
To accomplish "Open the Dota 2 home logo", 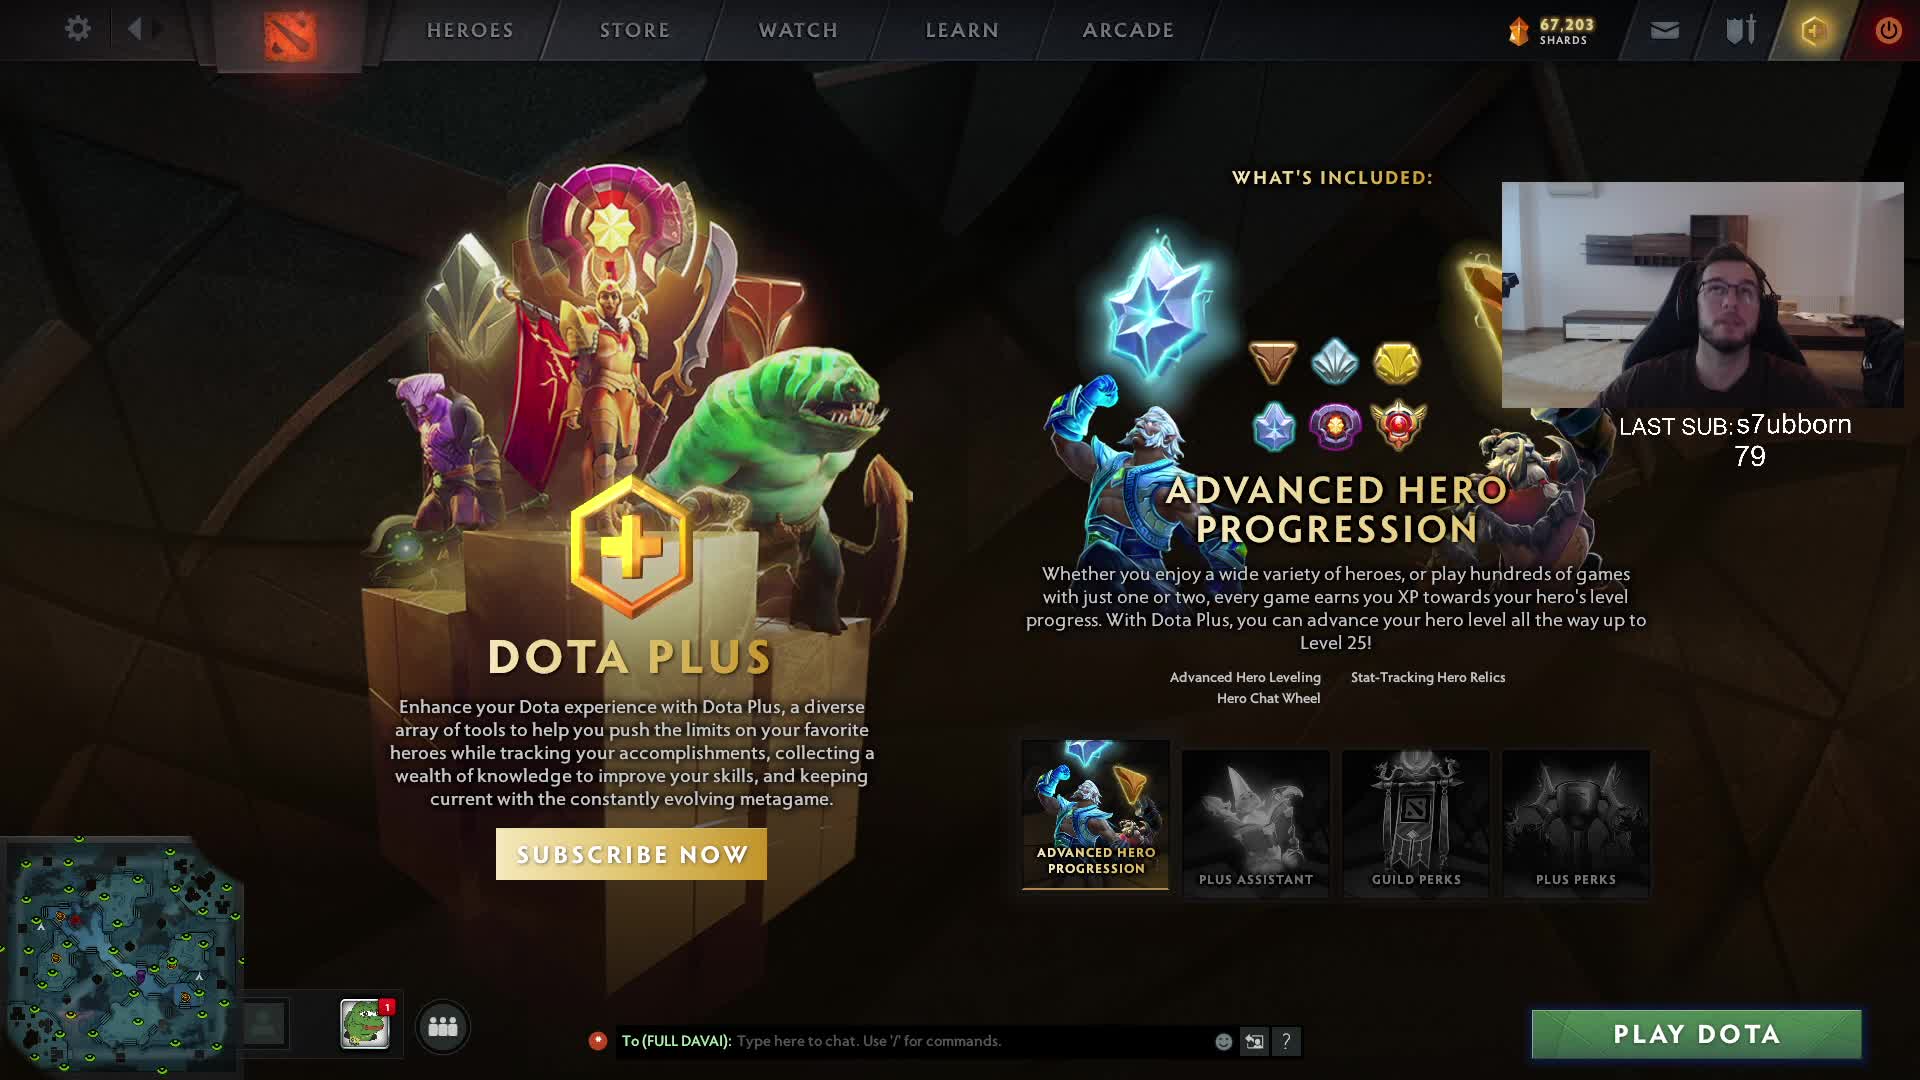I will tap(290, 35).
